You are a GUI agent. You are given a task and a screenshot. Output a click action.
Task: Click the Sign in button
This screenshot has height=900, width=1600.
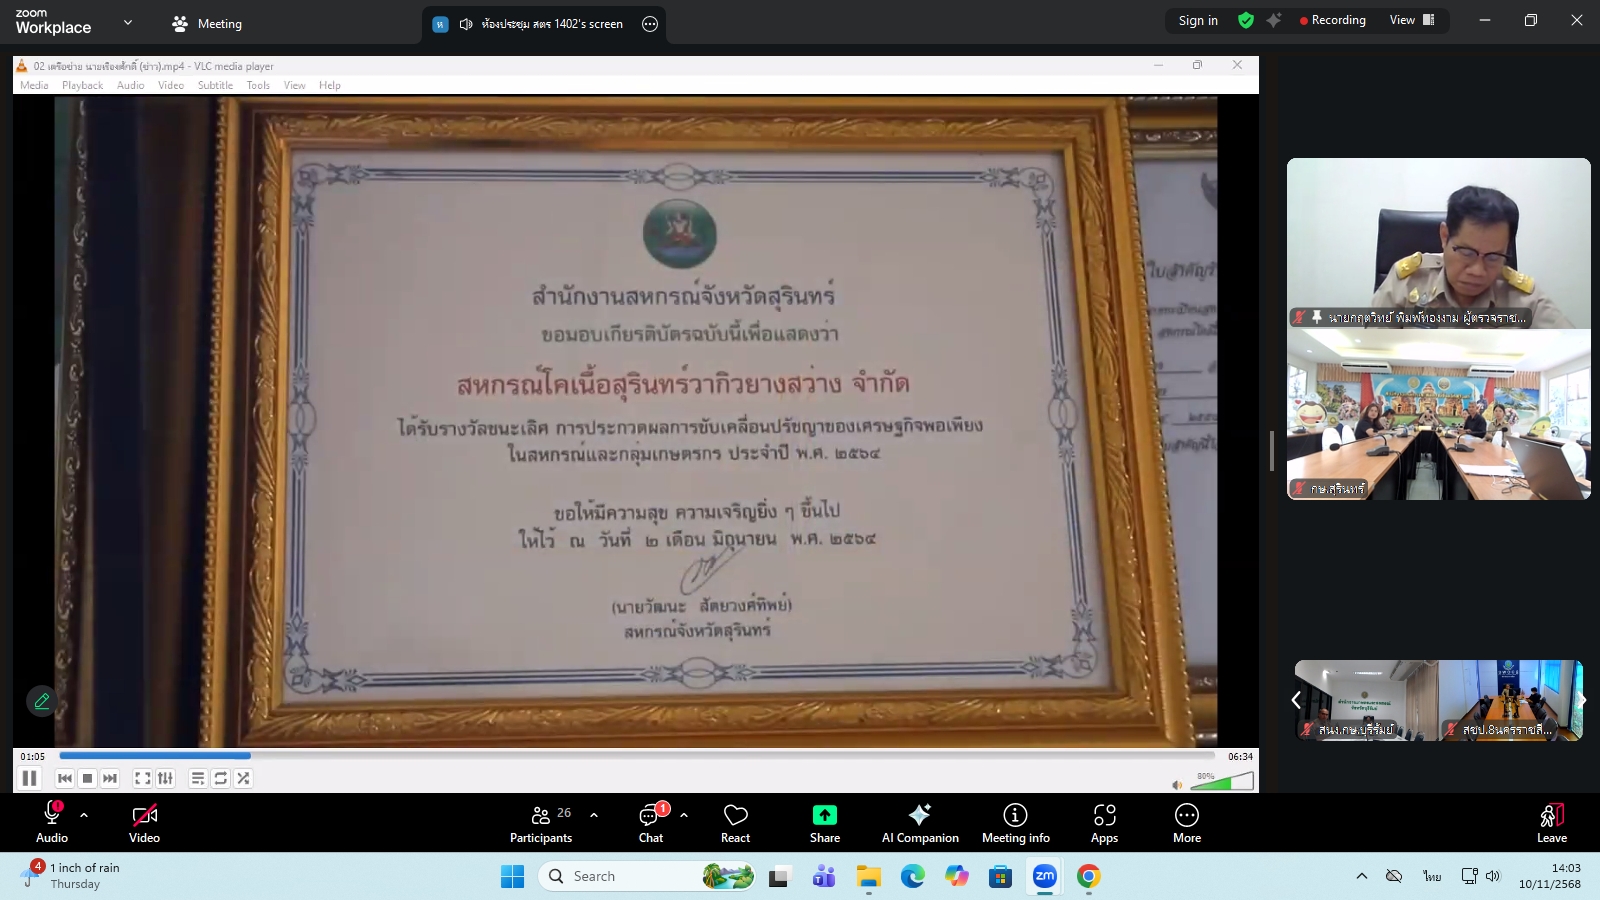(x=1197, y=20)
